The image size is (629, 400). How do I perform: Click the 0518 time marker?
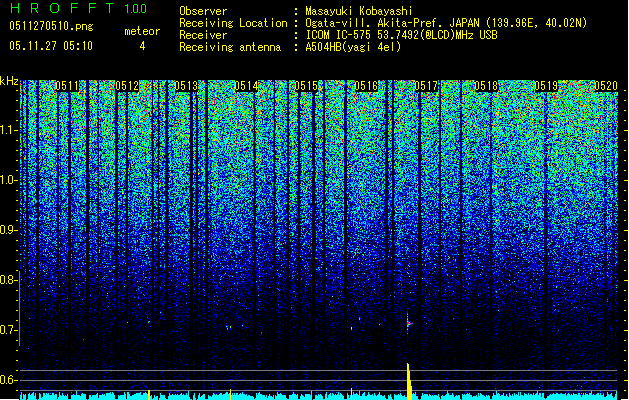(486, 86)
